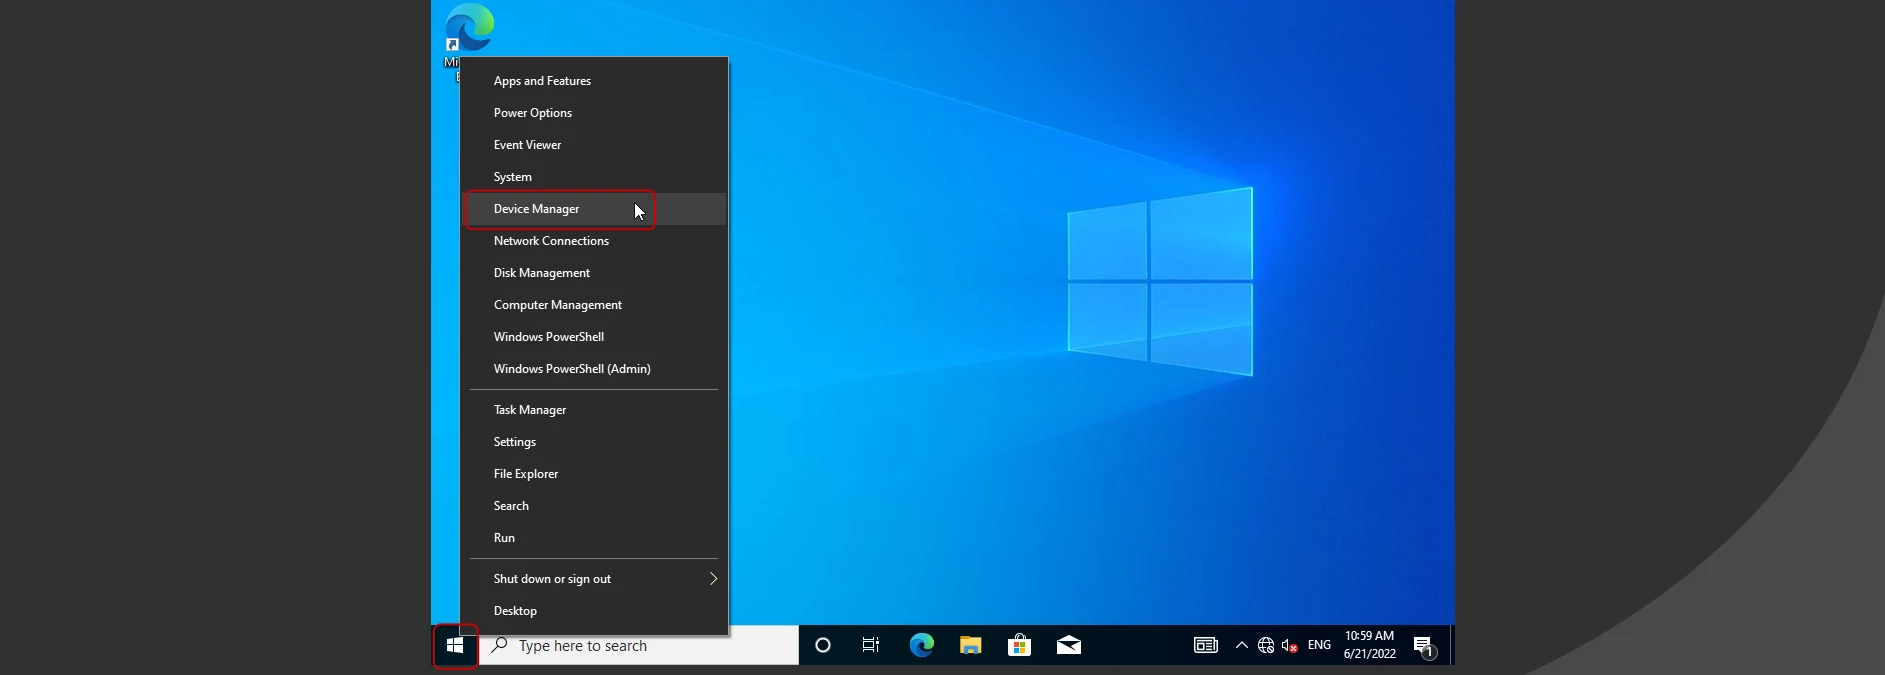Select Power Options in the context menu

point(594,113)
